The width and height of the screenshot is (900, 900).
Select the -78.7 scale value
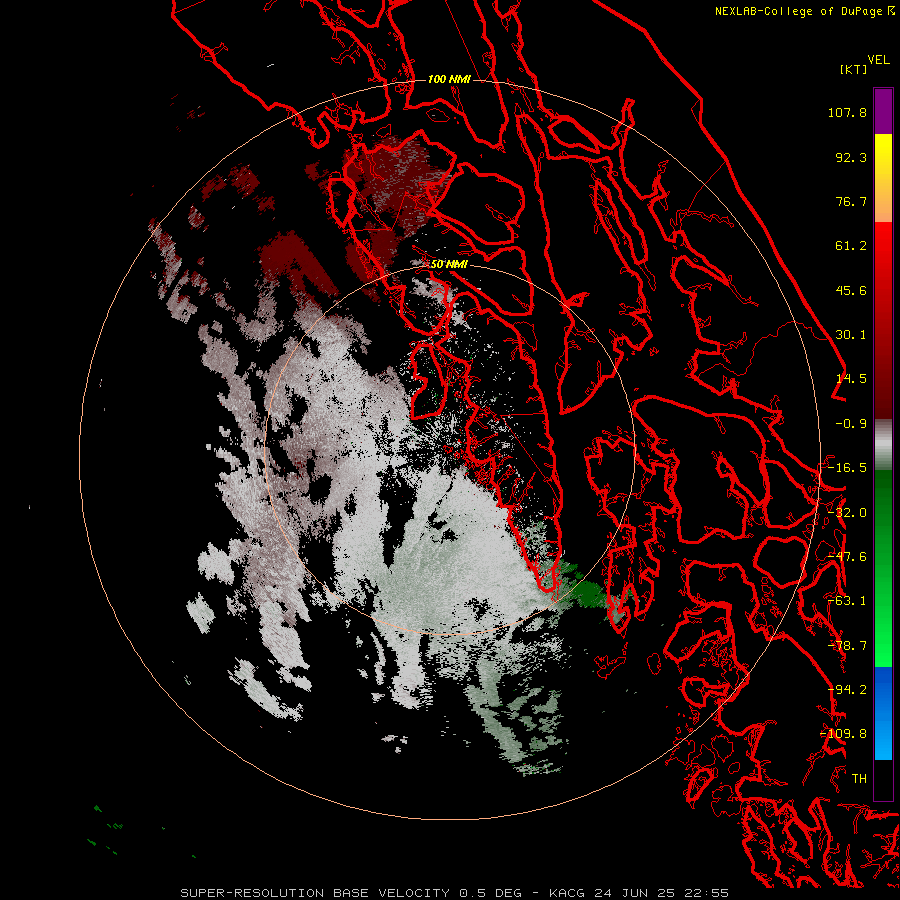(x=847, y=646)
